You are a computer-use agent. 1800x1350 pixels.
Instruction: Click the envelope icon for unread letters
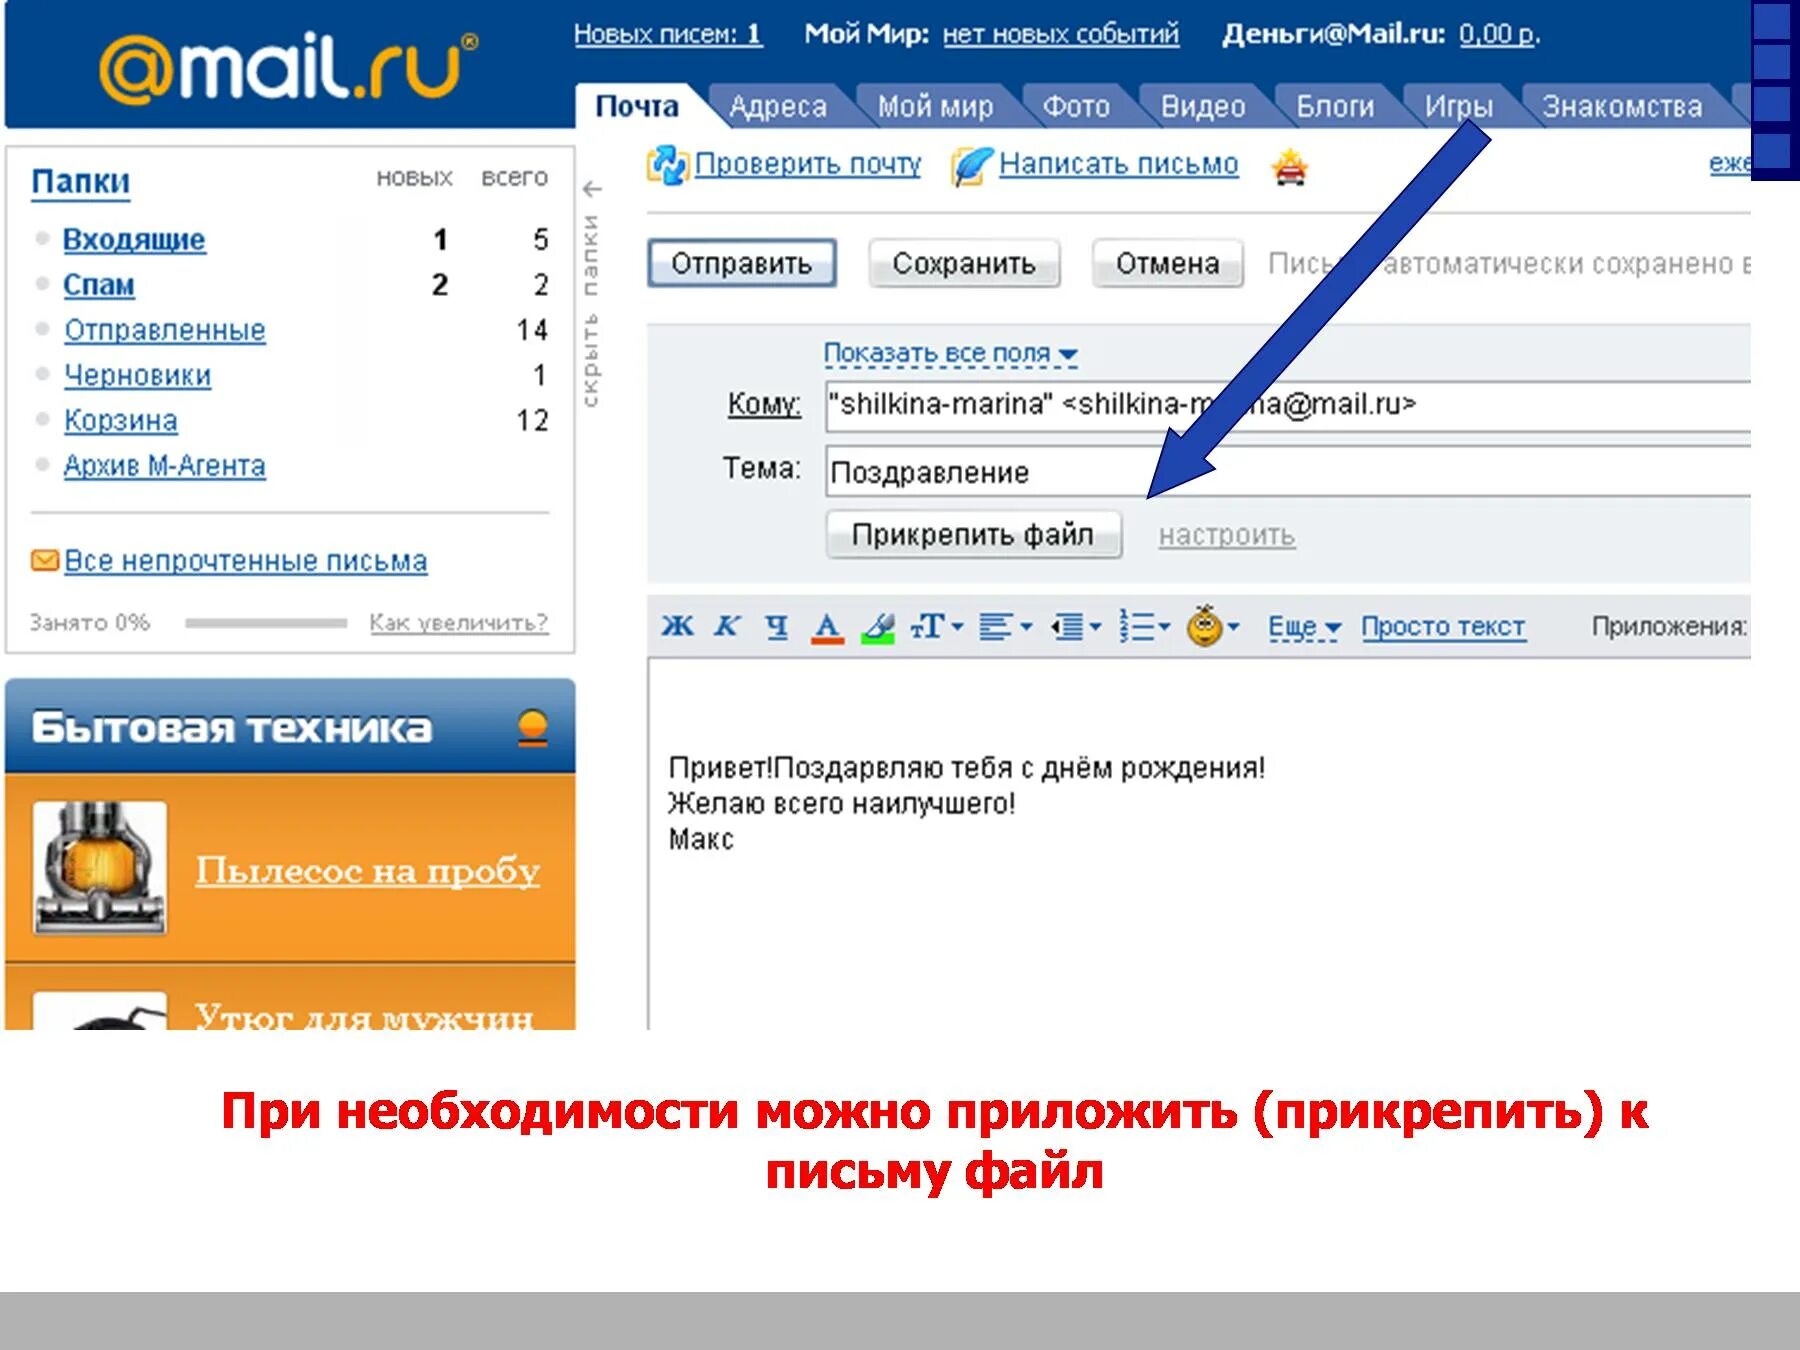45,560
